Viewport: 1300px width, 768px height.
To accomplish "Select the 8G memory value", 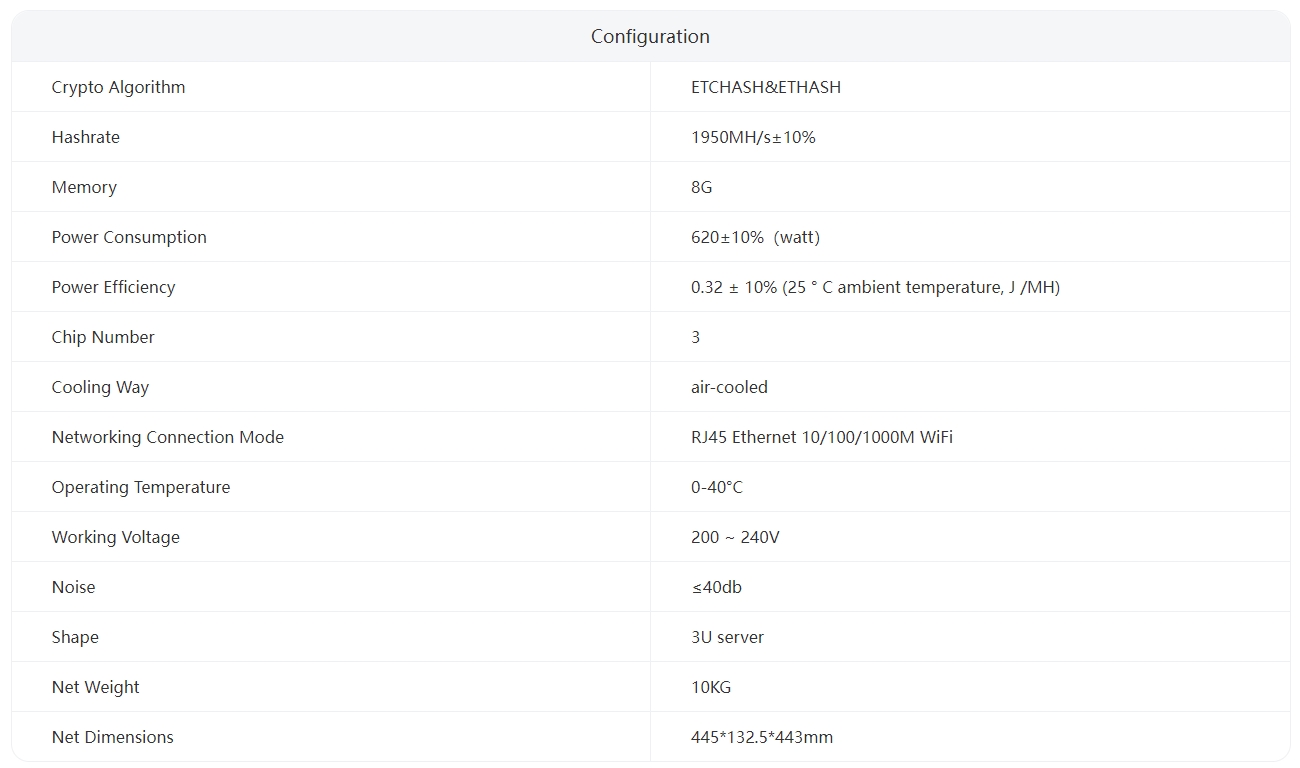I will [x=701, y=187].
